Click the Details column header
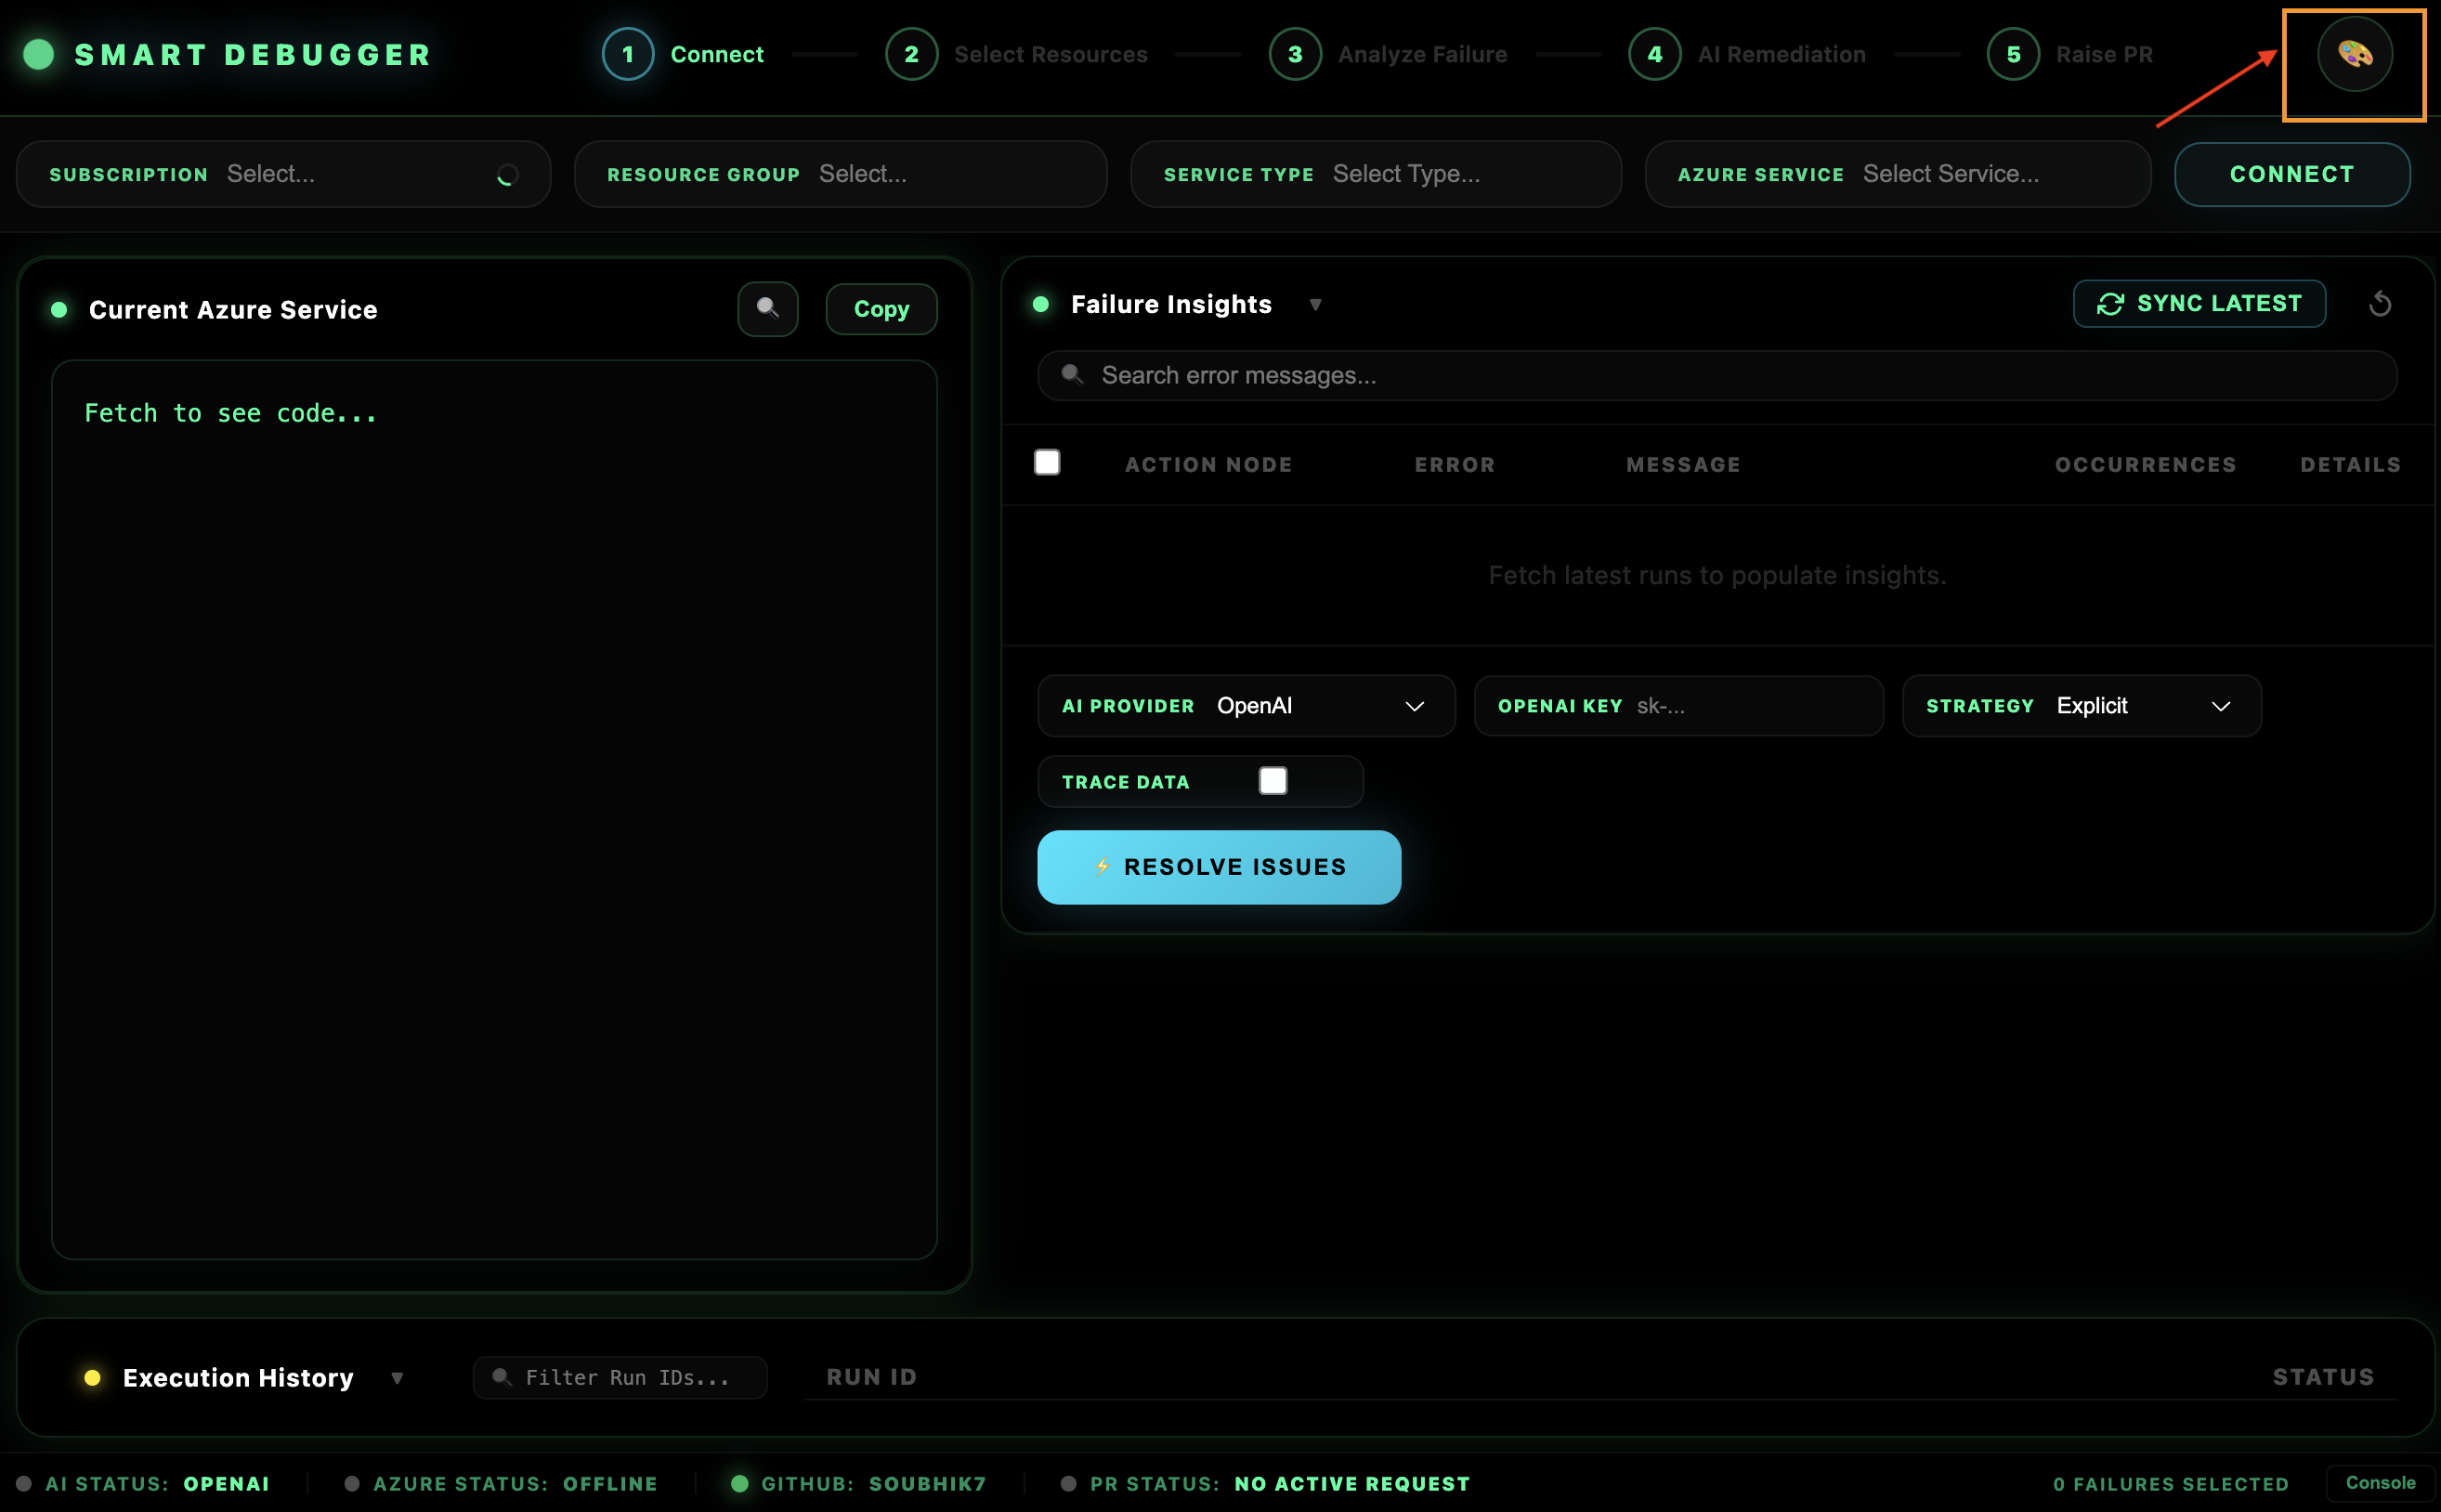2441x1512 pixels. point(2349,465)
